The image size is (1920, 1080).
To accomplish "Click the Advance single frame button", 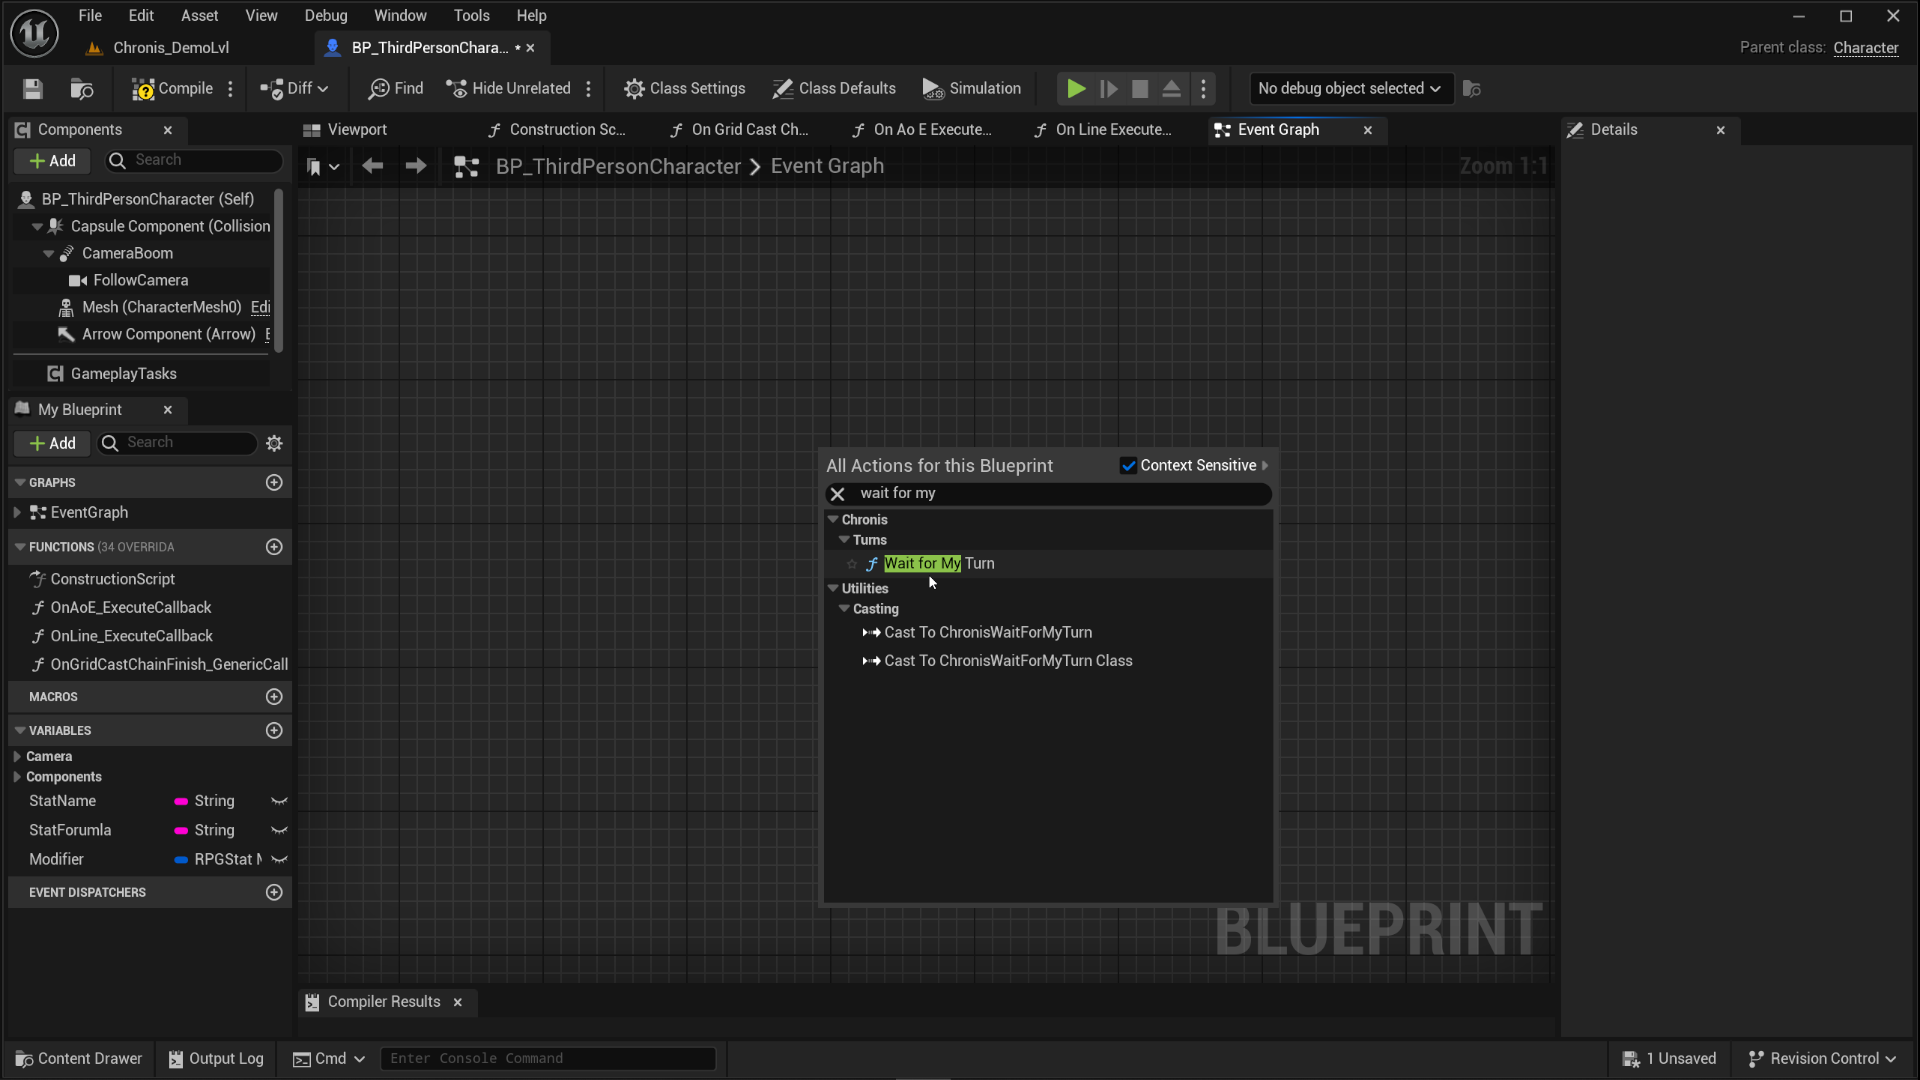I will click(1108, 89).
